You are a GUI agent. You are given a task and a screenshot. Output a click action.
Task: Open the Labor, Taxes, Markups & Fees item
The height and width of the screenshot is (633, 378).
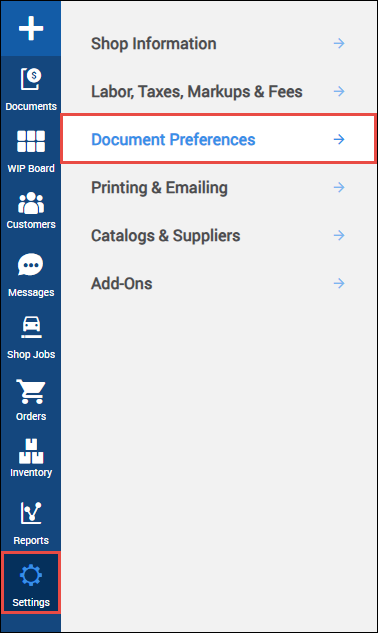[x=218, y=92]
